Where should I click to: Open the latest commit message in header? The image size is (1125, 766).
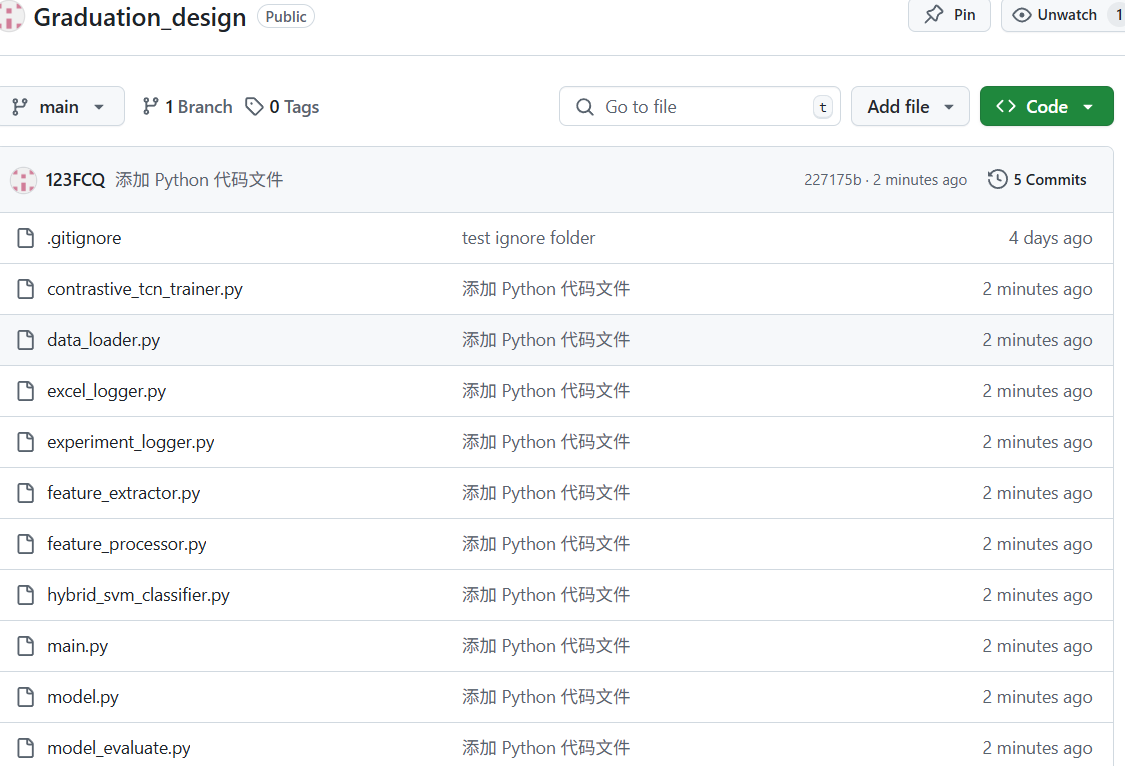[199, 179]
